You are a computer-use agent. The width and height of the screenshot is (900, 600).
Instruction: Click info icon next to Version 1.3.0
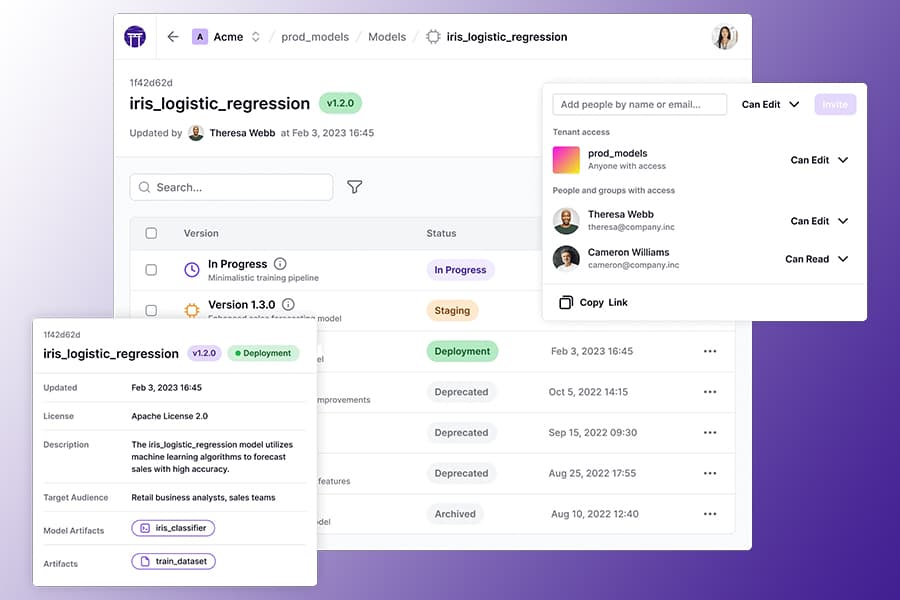[288, 304]
